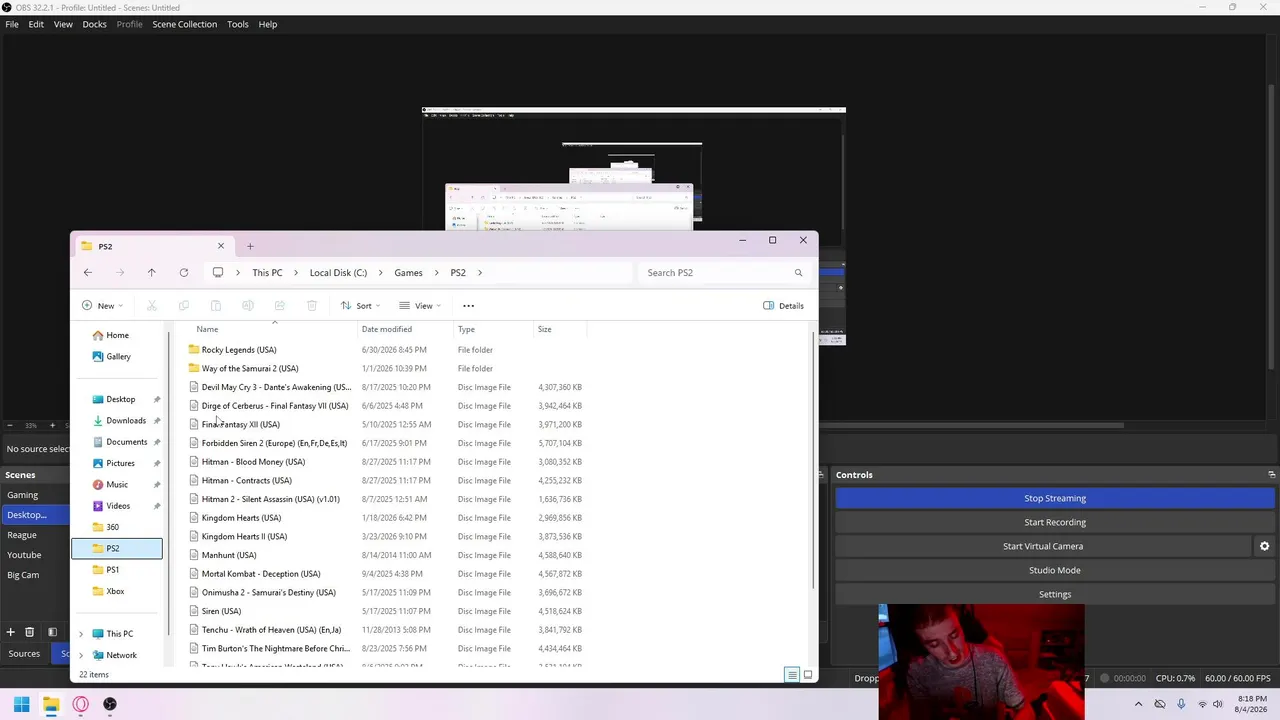Open File Explorer from the taskbar
This screenshot has width=1280, height=720.
click(x=51, y=704)
